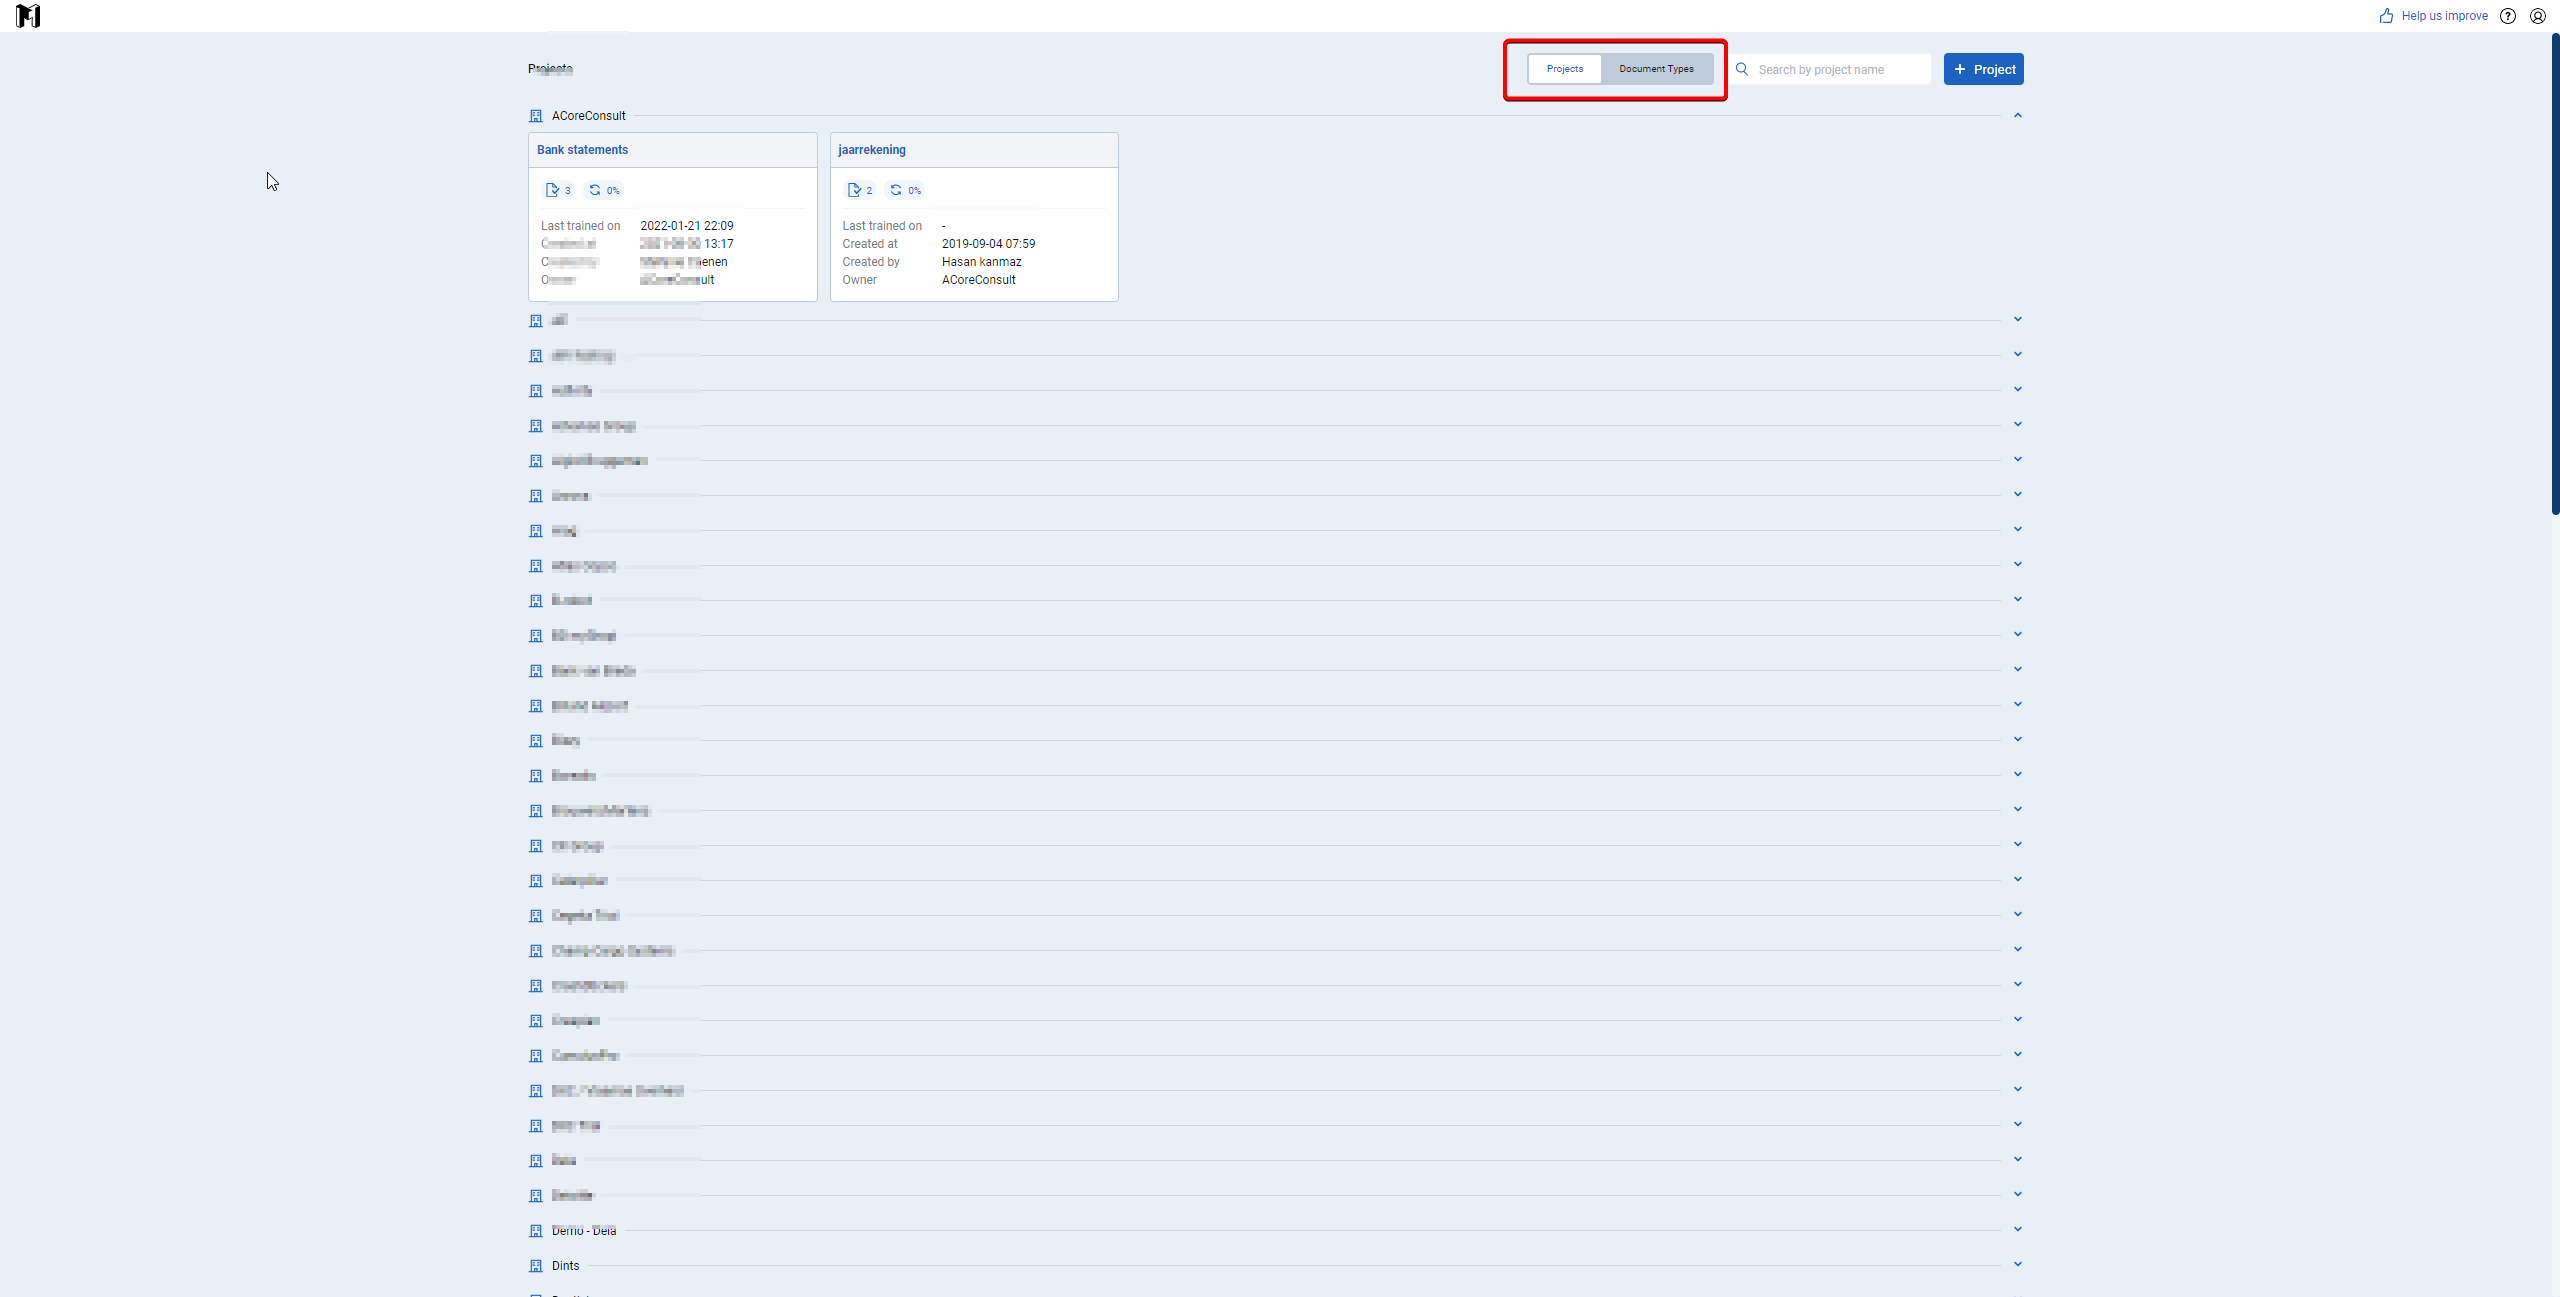Click the vertical page scrollbar
This screenshot has height=1297, width=2560.
point(2555,275)
